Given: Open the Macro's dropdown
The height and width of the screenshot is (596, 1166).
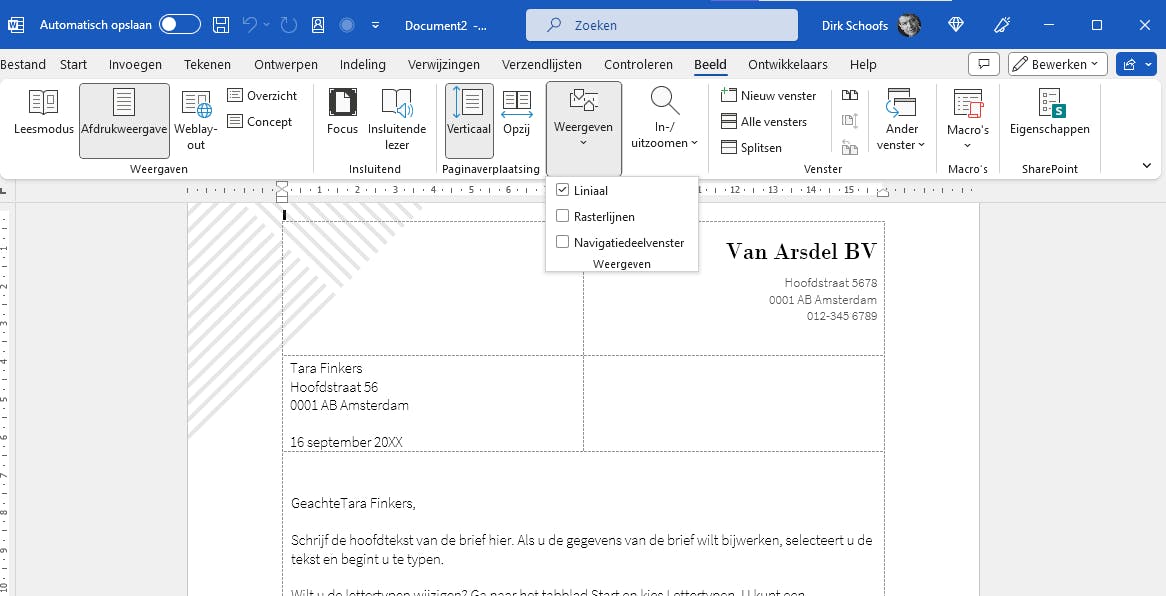Looking at the screenshot, I should click(x=967, y=118).
